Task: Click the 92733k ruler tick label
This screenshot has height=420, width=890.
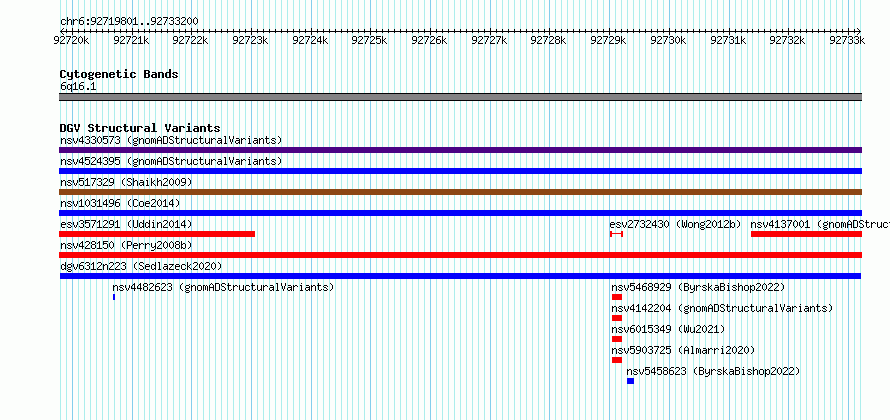Action: pyautogui.click(x=847, y=40)
